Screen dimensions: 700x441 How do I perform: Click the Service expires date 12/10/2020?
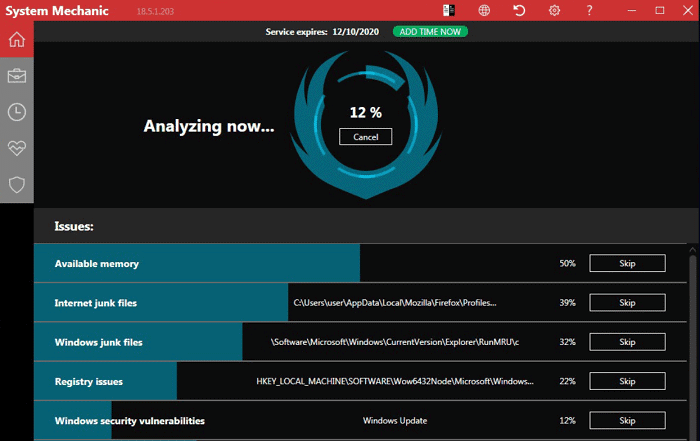tap(355, 32)
